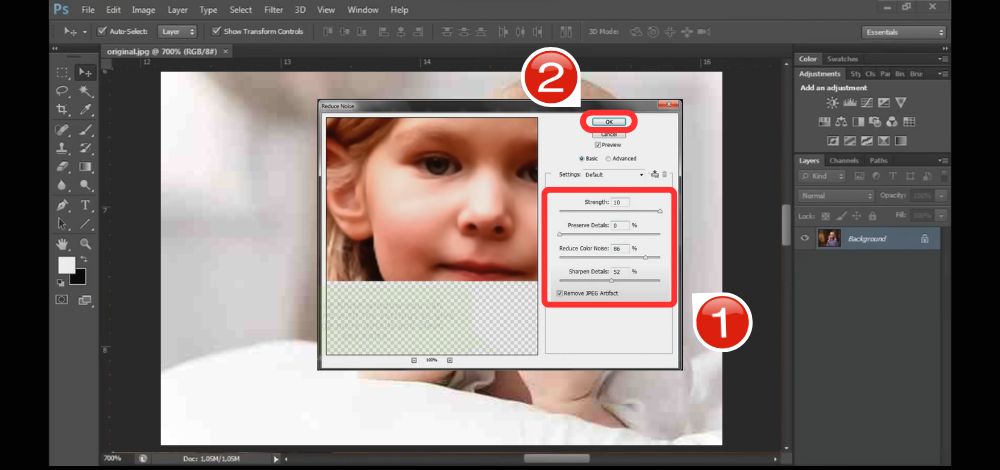Select the Horizontal Type tool

click(x=85, y=205)
